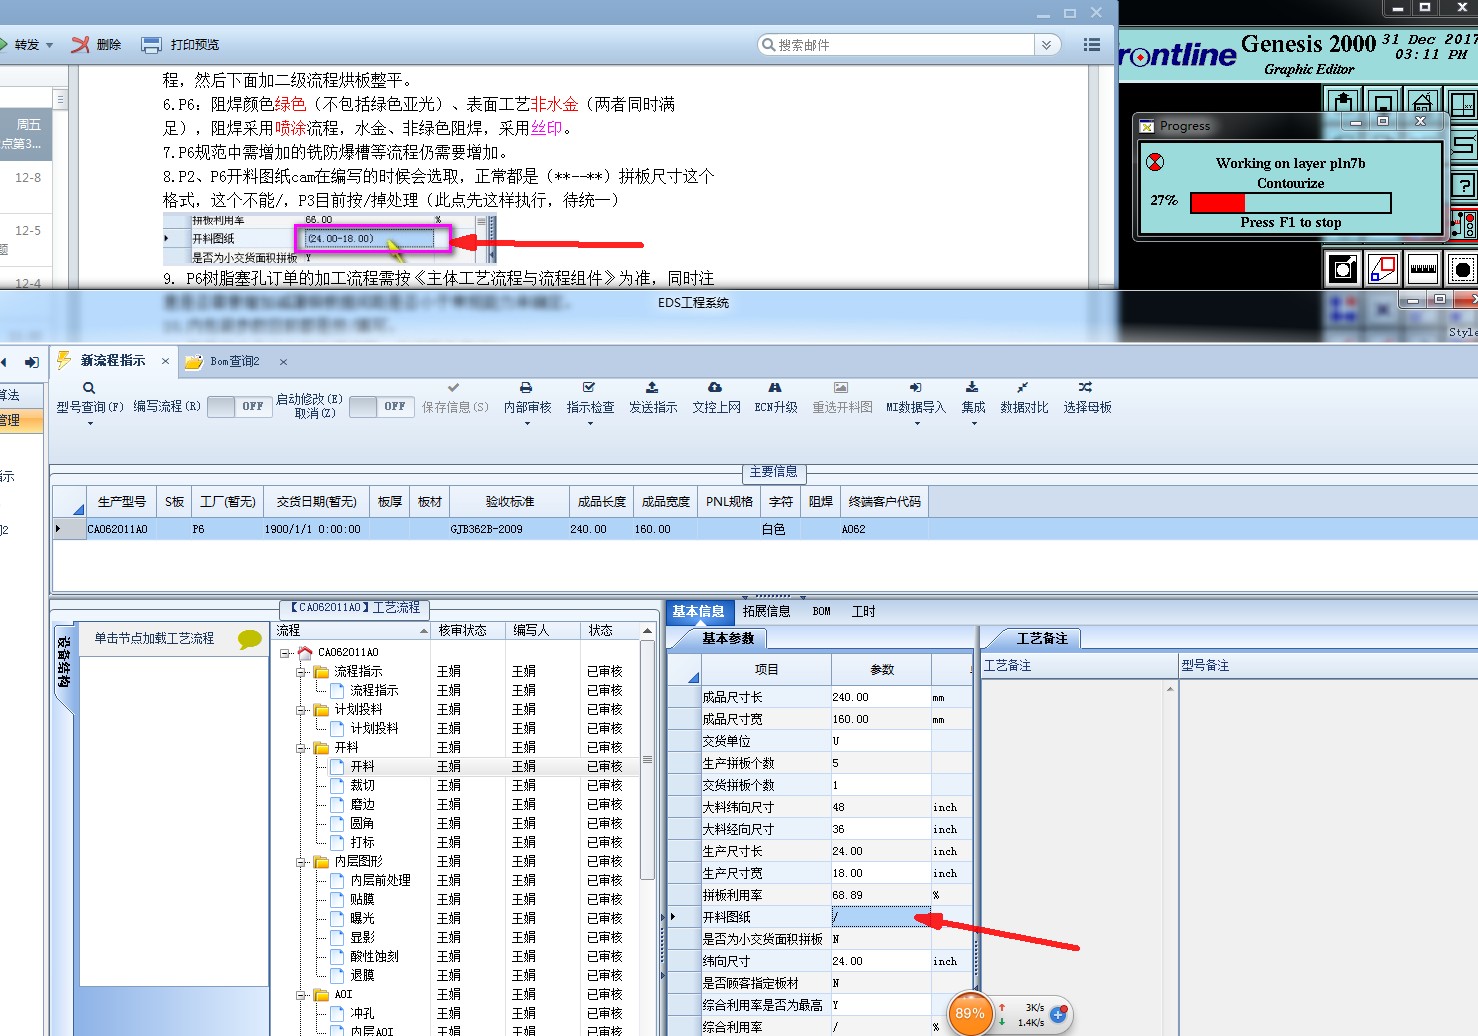1478x1036 pixels.
Task: Click the red-blue squares zoom icon in Genesis
Action: (1383, 268)
